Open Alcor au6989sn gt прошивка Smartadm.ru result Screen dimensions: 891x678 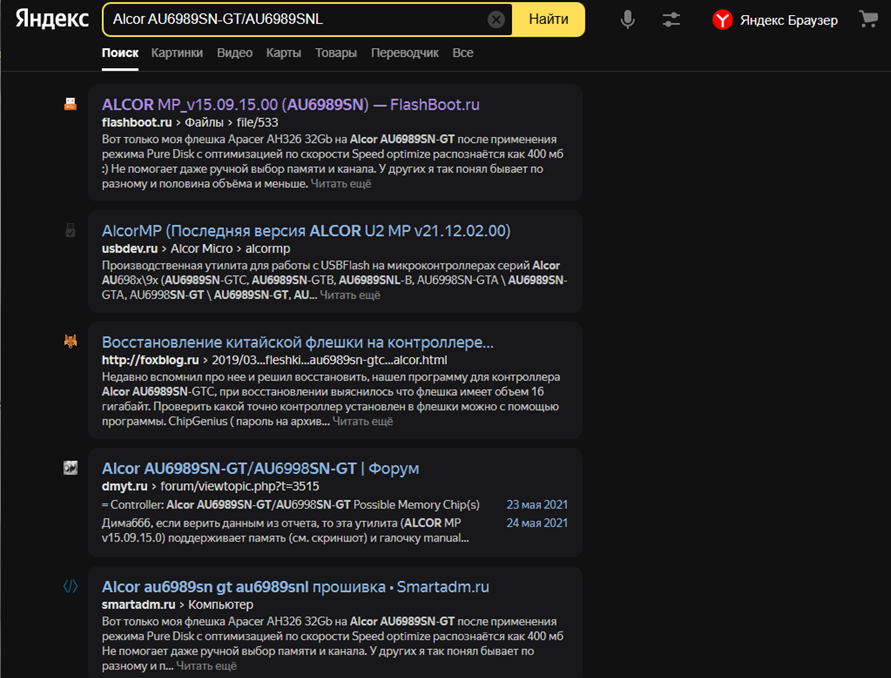tap(295, 587)
